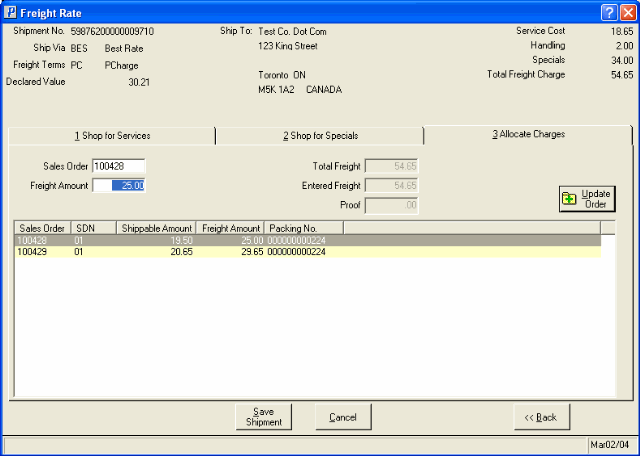Click shippable amount 19.50 cell
Viewport: 640px width, 456px height.
coord(182,240)
